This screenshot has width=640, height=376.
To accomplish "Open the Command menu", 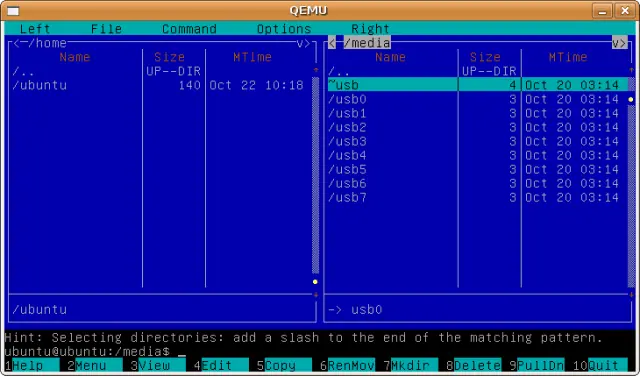I will (189, 29).
